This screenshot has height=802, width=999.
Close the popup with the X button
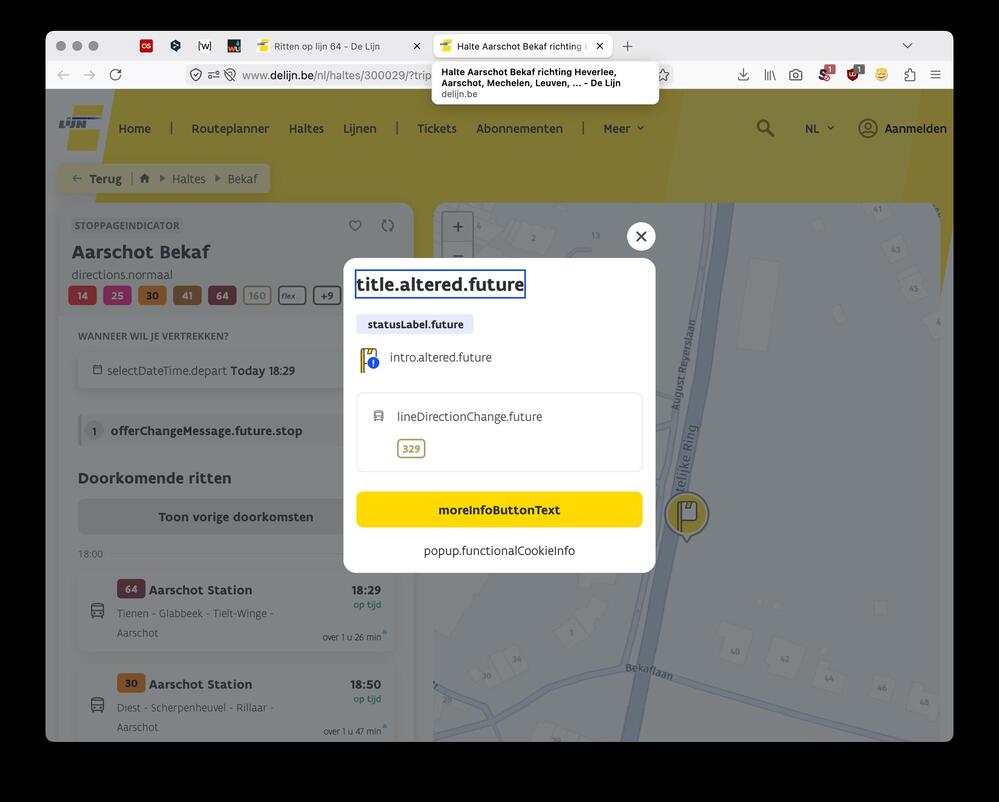641,236
